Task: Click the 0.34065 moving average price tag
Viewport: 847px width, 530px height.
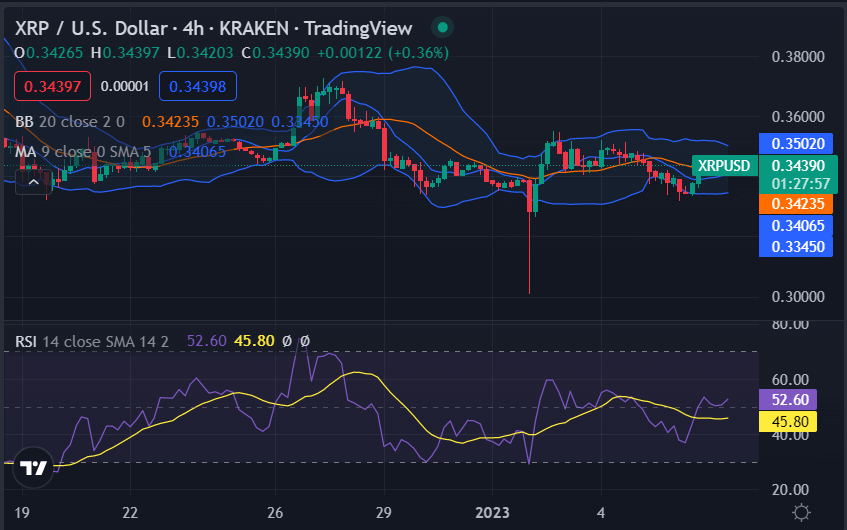Action: 796,225
